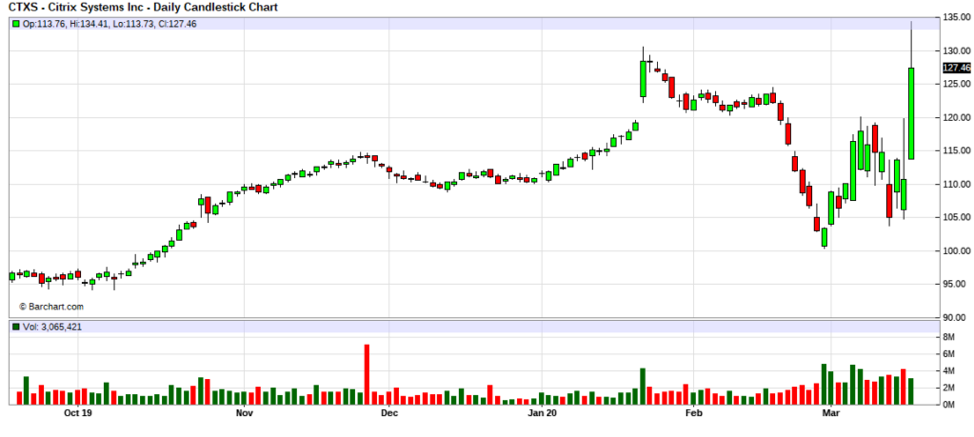Click the tallest red volume bar before Dec

(366, 374)
